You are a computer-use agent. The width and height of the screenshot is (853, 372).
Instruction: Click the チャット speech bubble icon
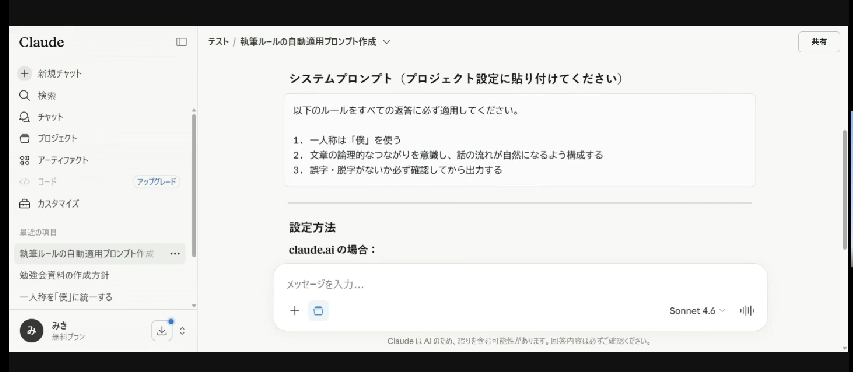(24, 117)
